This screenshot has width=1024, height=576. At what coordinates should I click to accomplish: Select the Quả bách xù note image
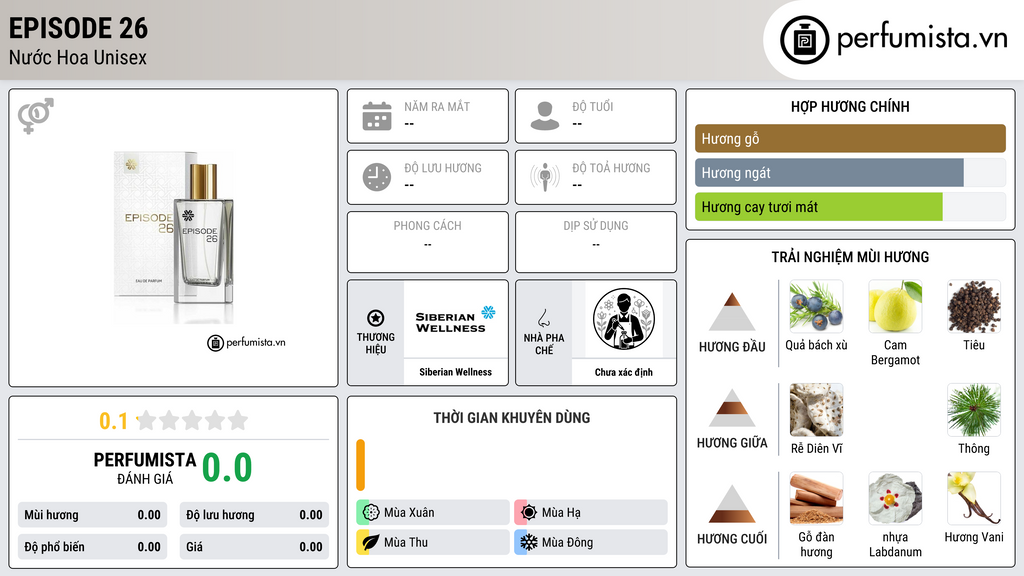pyautogui.click(x=816, y=306)
